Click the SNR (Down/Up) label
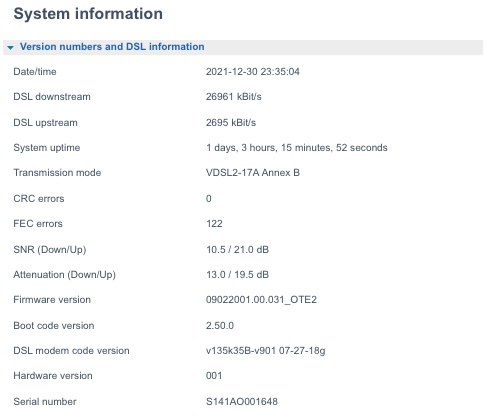 tap(50, 250)
